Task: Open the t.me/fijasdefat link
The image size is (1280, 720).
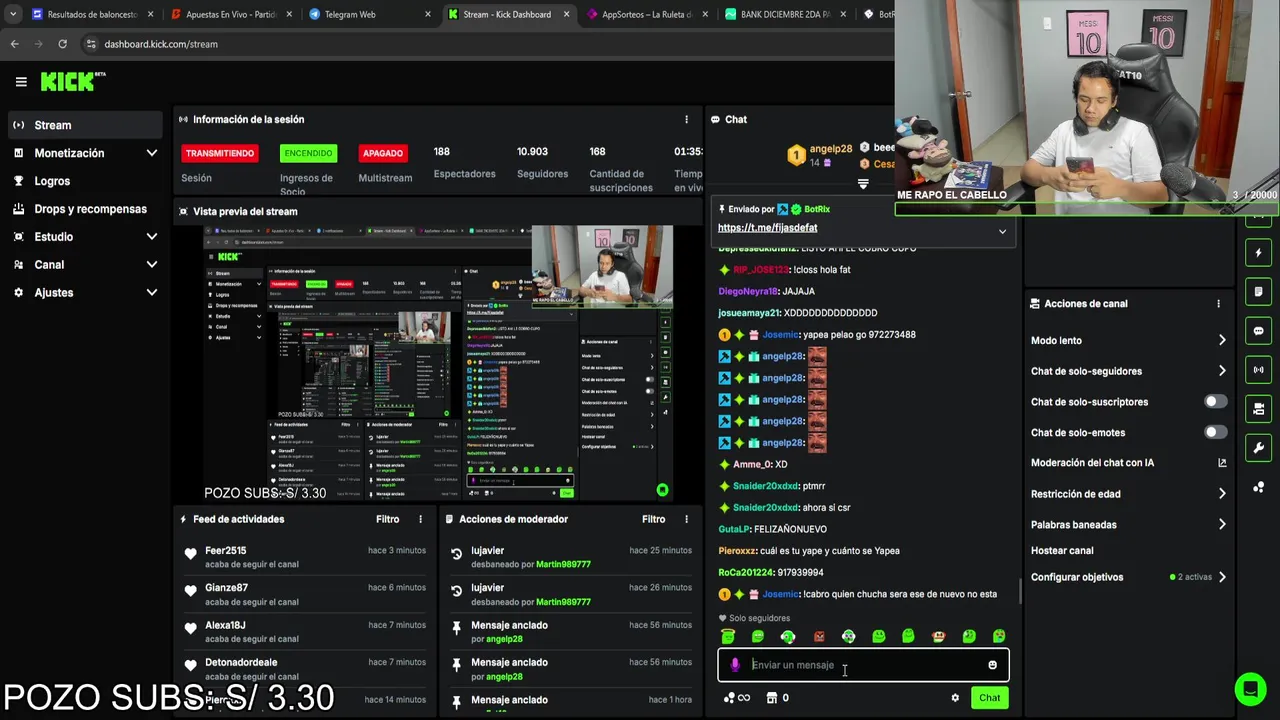Action: click(x=767, y=228)
